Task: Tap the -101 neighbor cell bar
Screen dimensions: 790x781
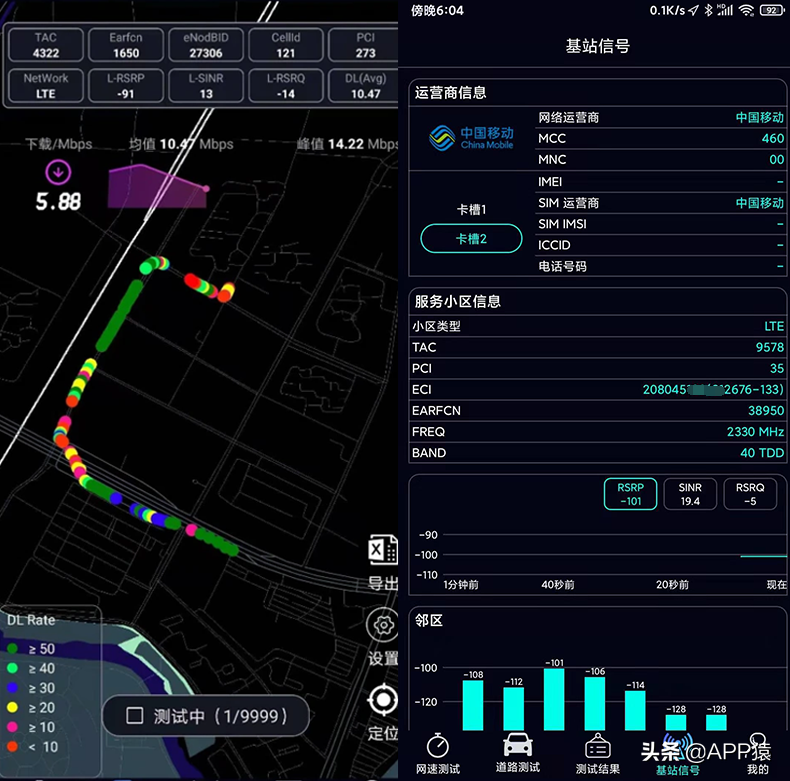Action: [x=554, y=699]
